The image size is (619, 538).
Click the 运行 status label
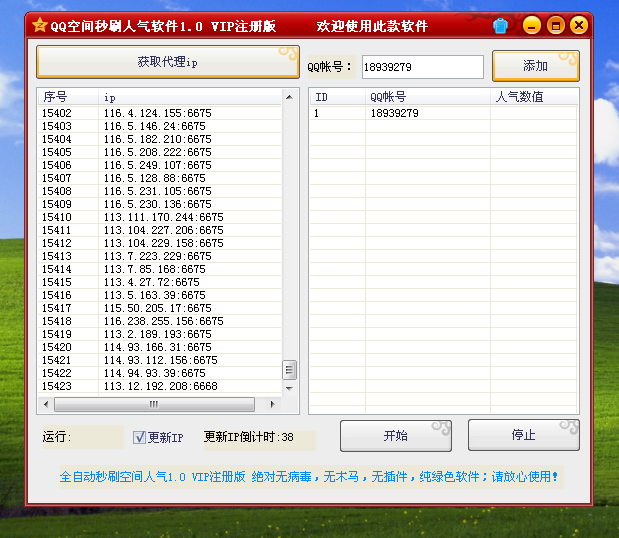click(x=57, y=437)
